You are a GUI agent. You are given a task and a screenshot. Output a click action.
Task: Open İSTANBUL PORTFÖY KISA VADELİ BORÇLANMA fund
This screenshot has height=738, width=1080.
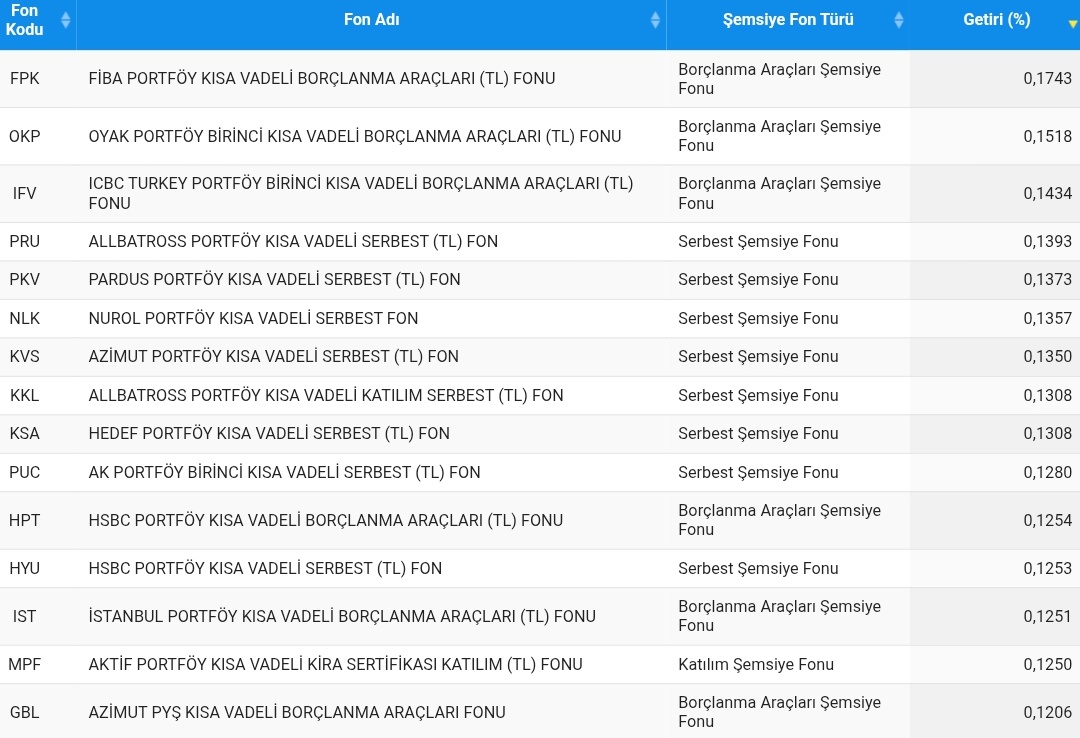[342, 617]
